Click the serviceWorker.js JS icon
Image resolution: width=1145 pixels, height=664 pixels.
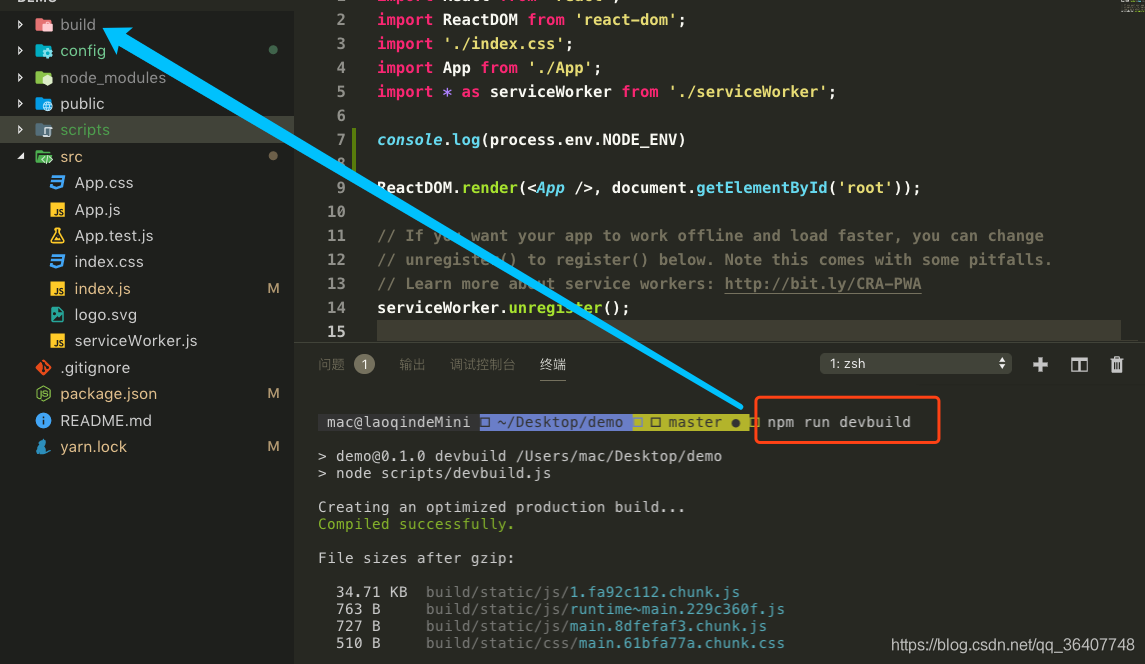coord(57,341)
